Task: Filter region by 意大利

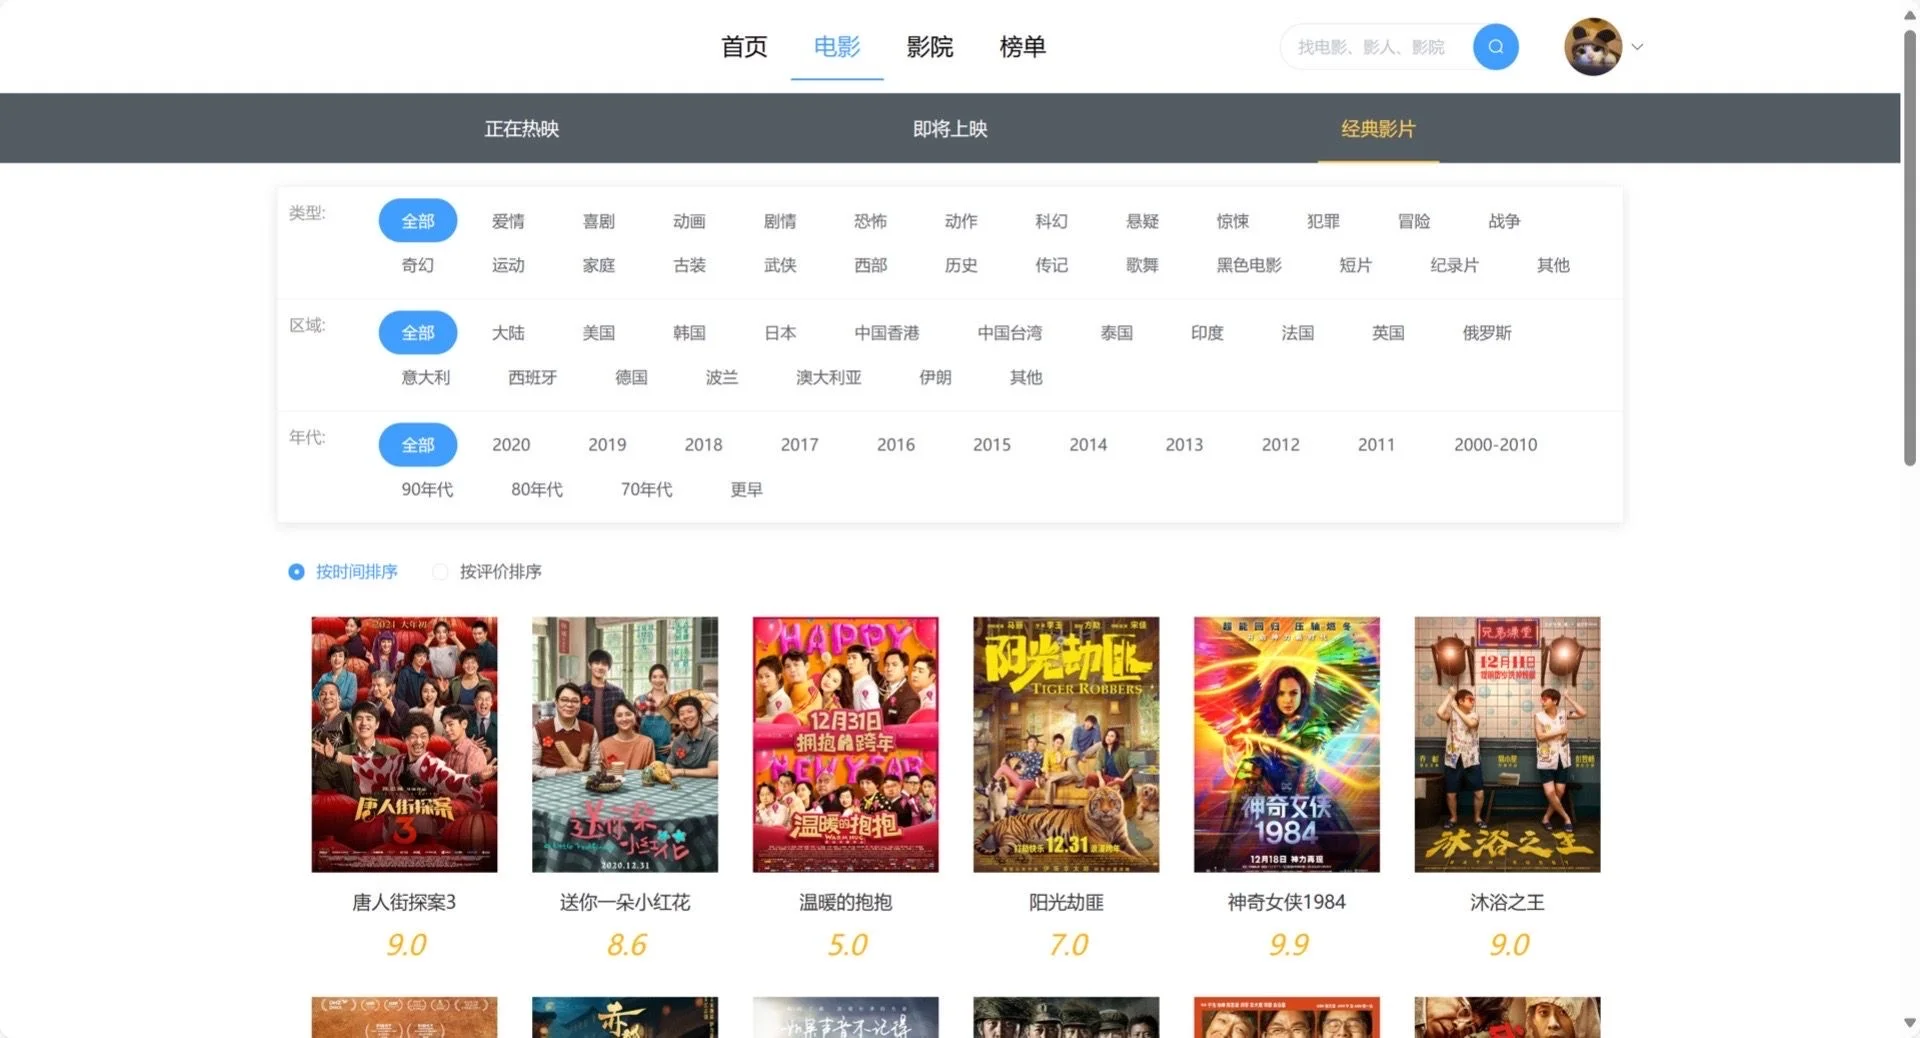Action: tap(426, 377)
